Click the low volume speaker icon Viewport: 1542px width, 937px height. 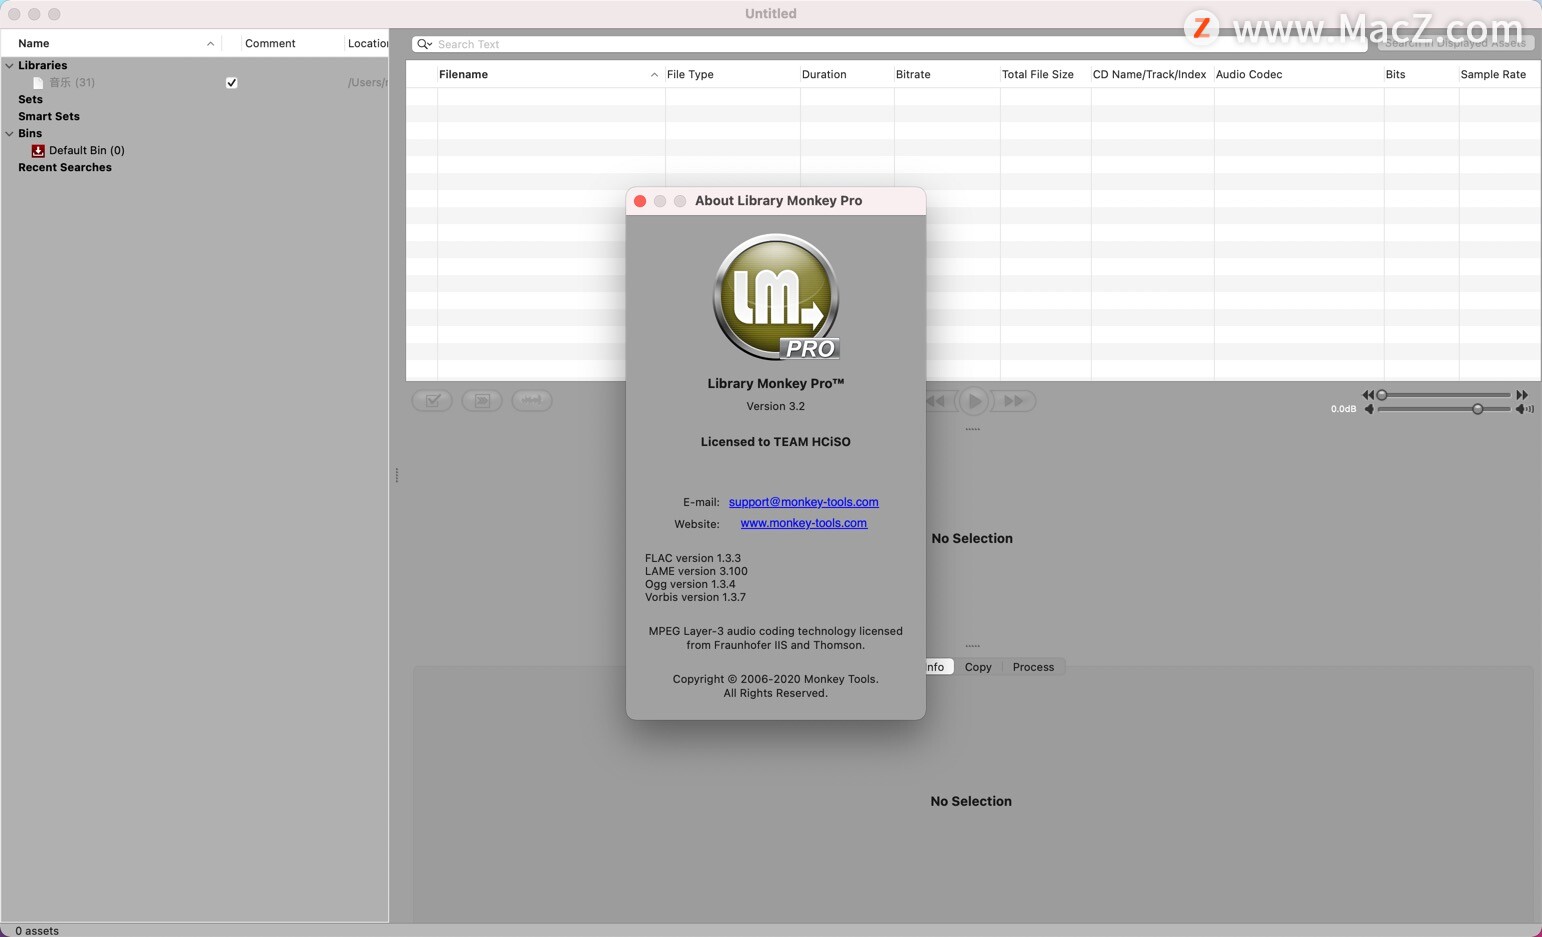click(x=1369, y=409)
